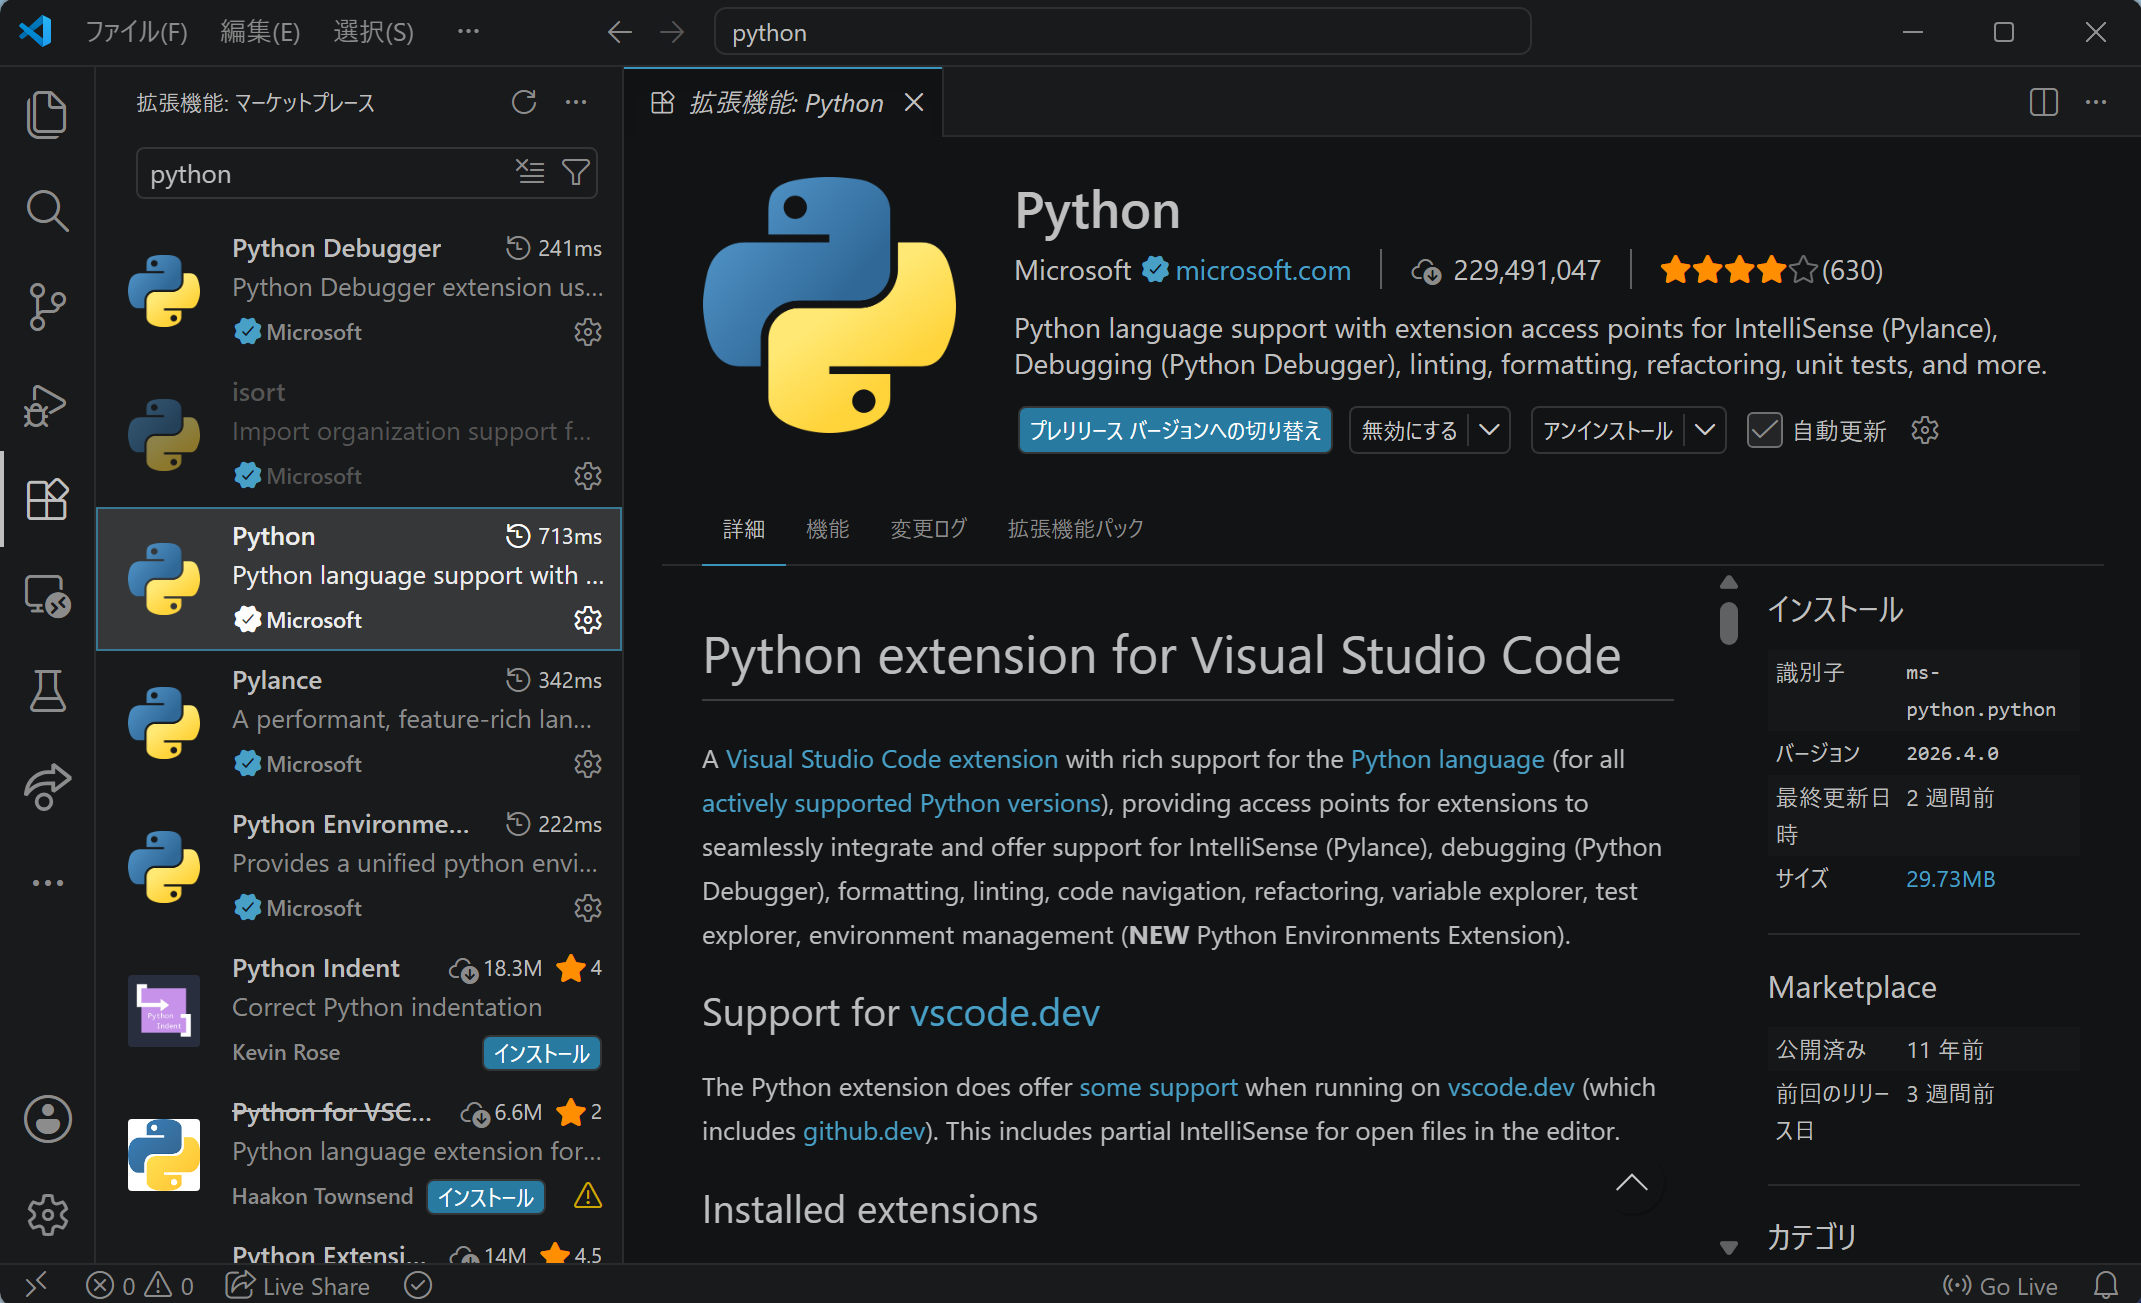Image resolution: width=2141 pixels, height=1303 pixels.
Task: Switch to pre-release version button
Action: [x=1175, y=430]
